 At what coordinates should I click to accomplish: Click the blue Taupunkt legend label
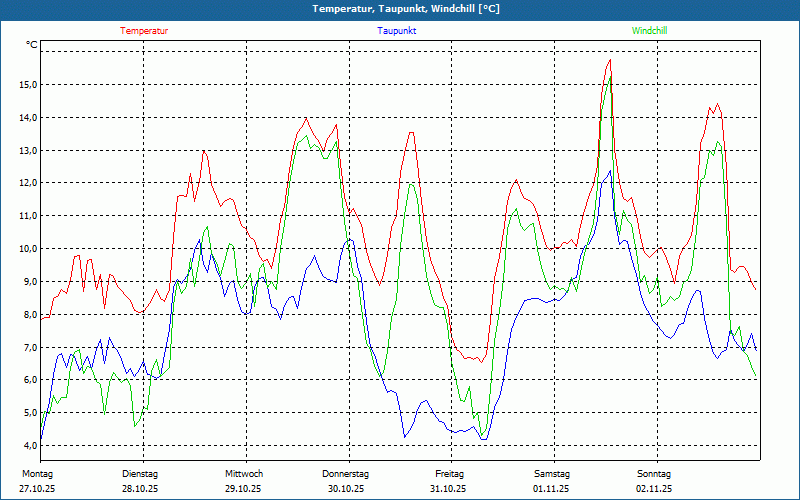397,31
